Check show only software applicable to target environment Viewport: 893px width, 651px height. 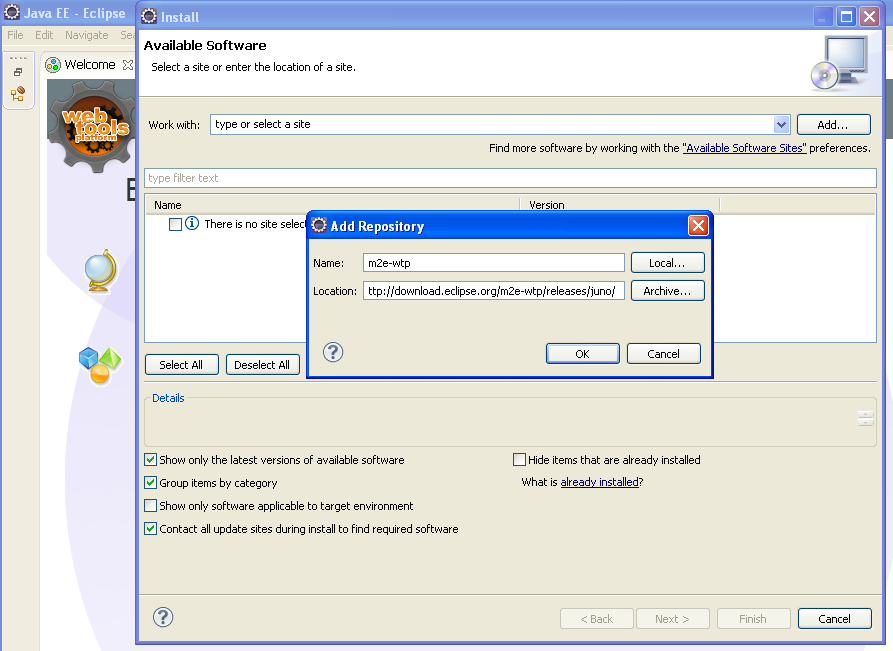click(150, 505)
